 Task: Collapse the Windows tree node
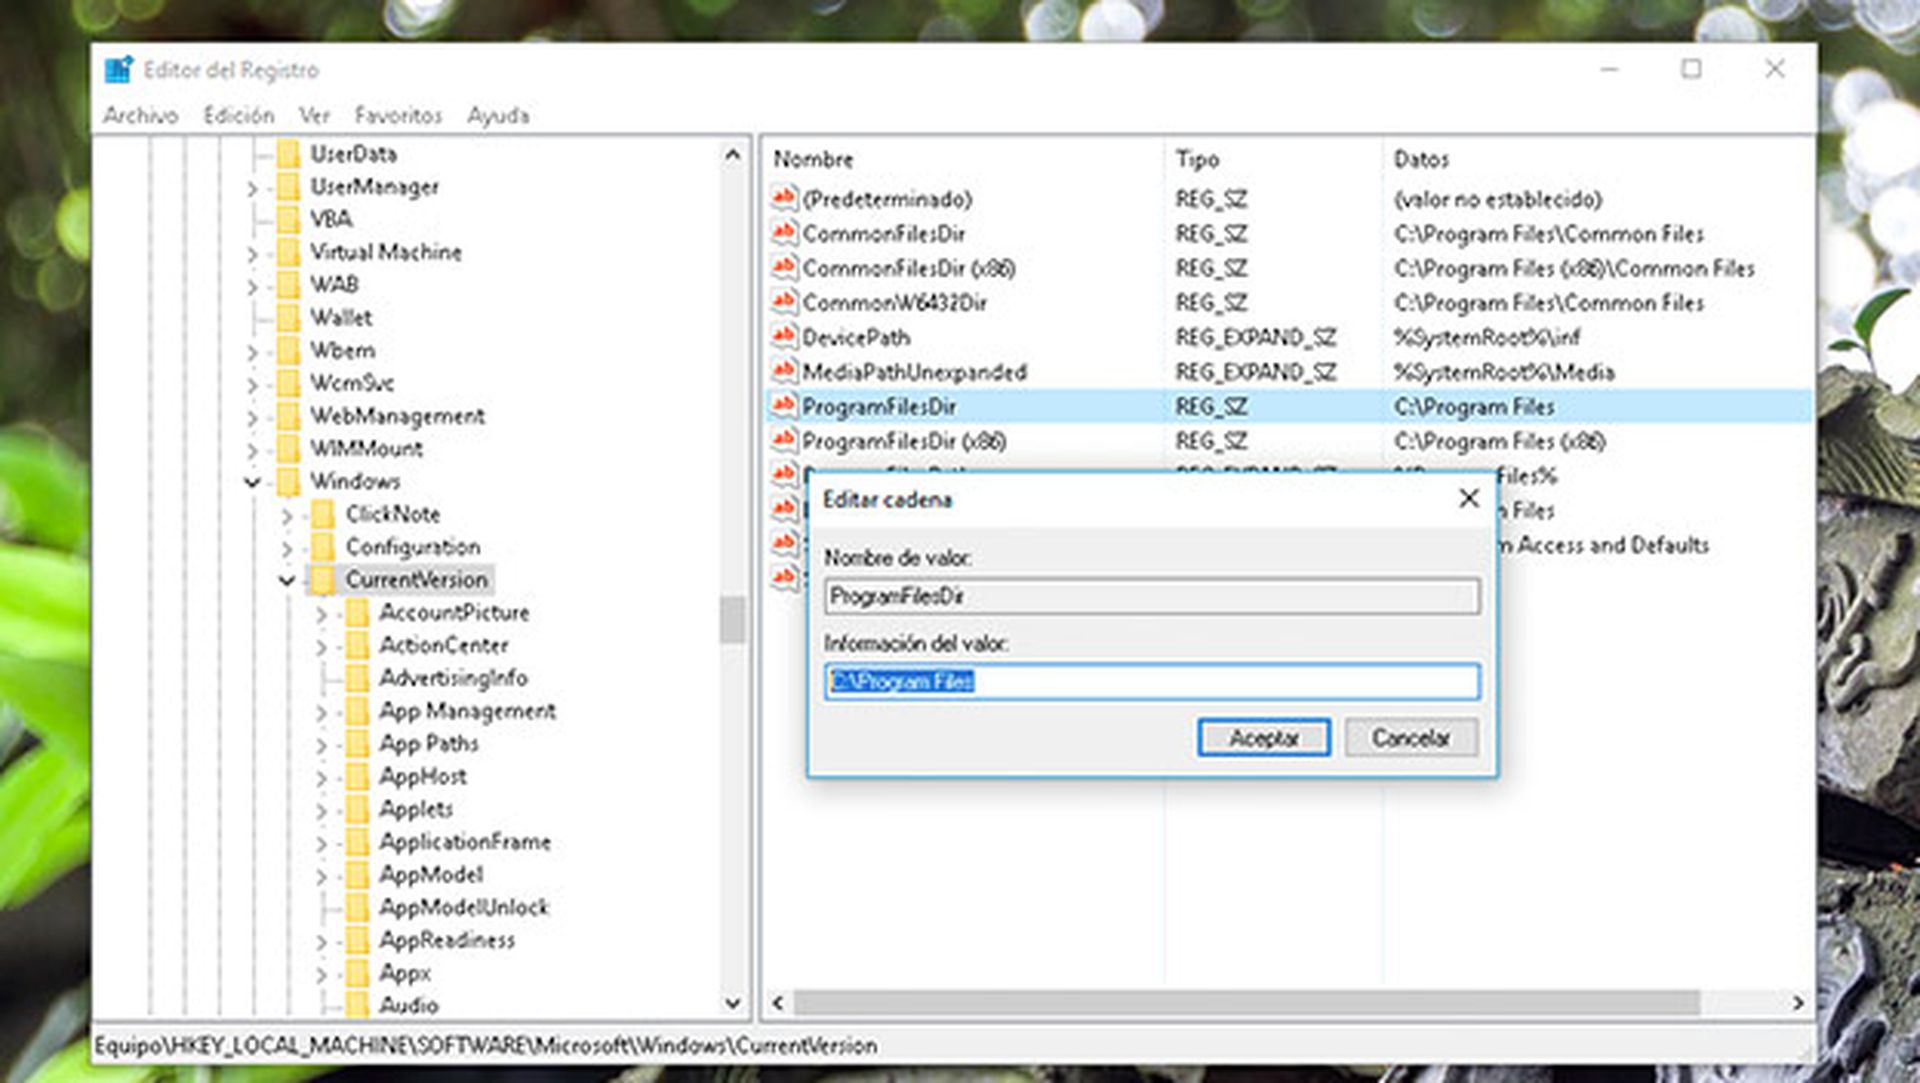click(252, 482)
